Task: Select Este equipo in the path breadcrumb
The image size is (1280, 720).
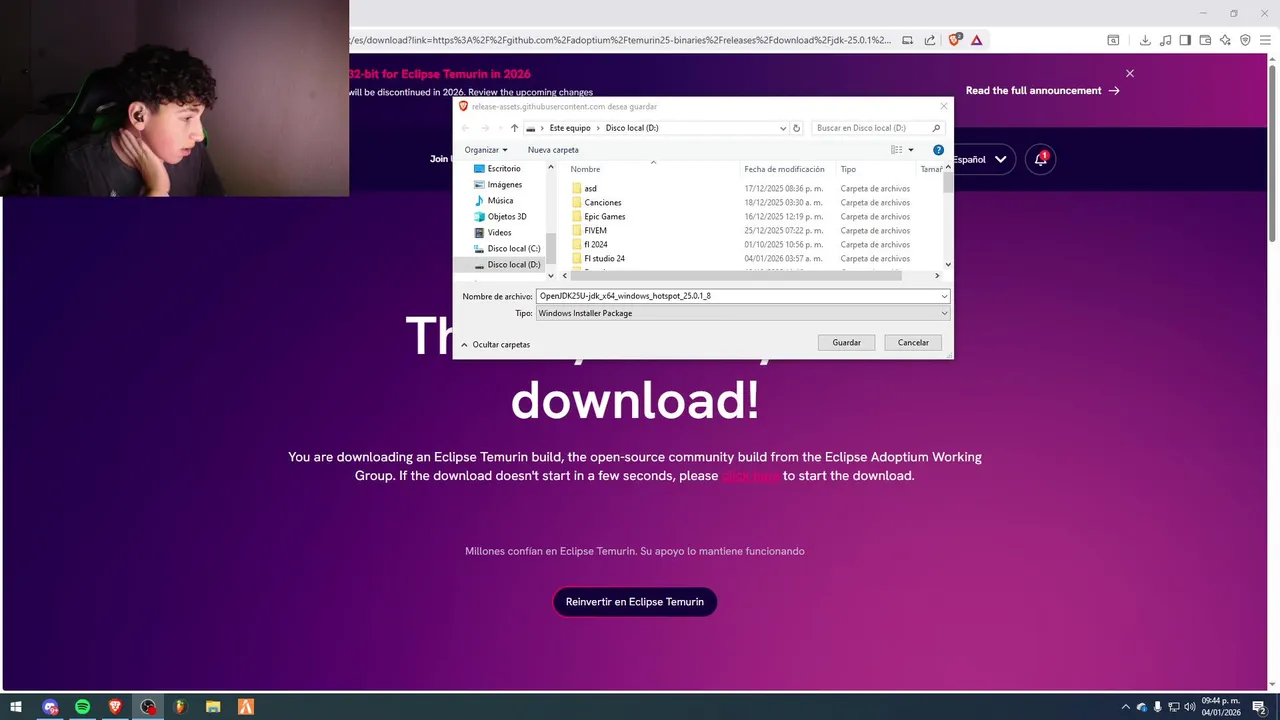Action: 570,128
